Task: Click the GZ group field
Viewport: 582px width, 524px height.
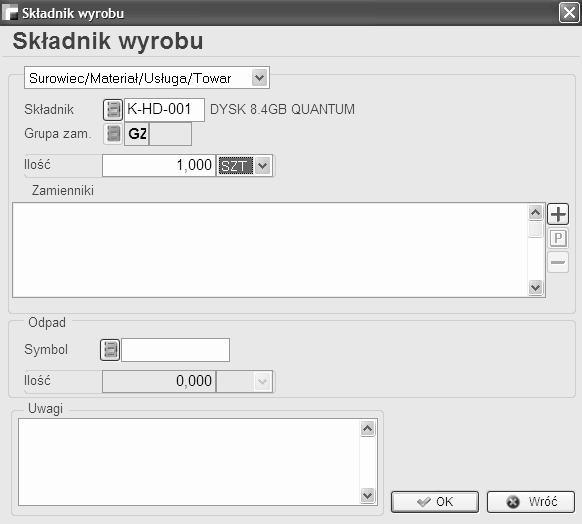Action: [x=137, y=134]
